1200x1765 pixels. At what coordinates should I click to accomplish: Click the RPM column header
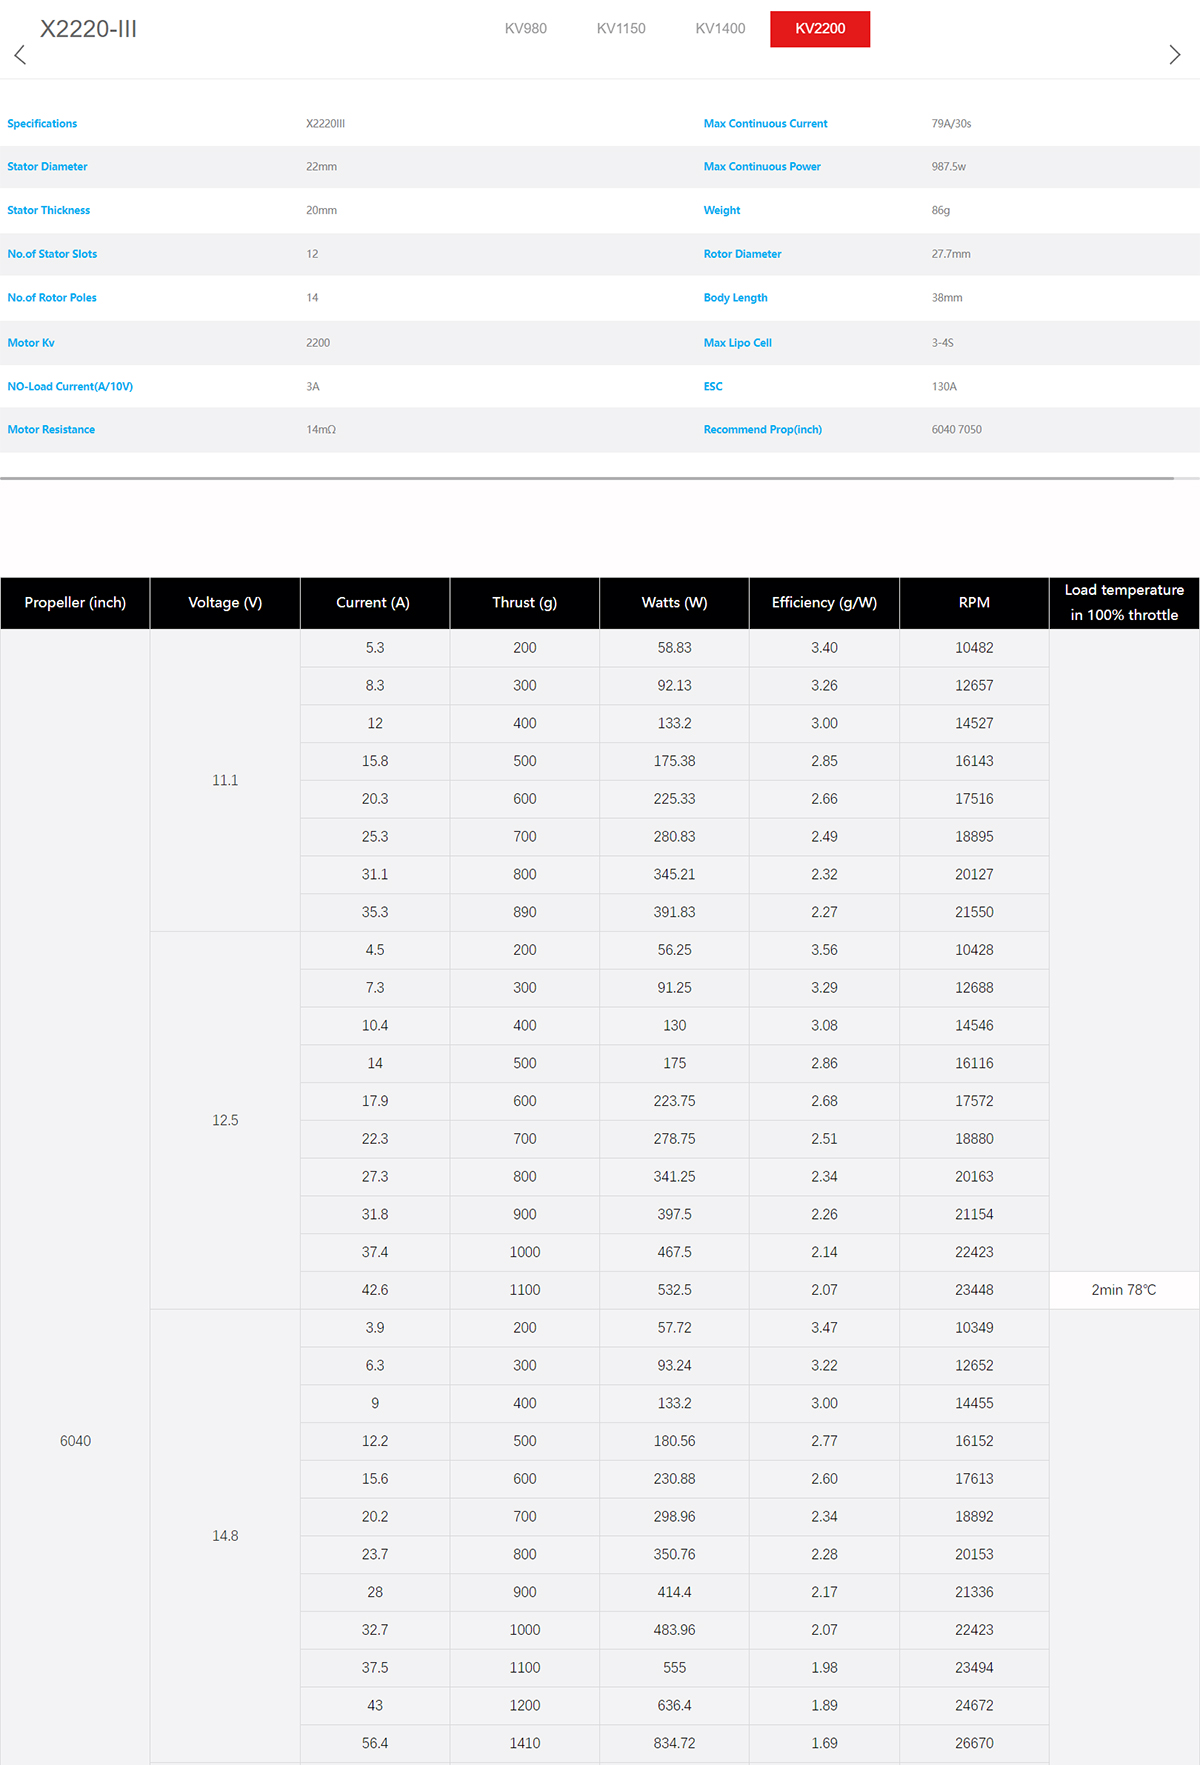pyautogui.click(x=974, y=603)
